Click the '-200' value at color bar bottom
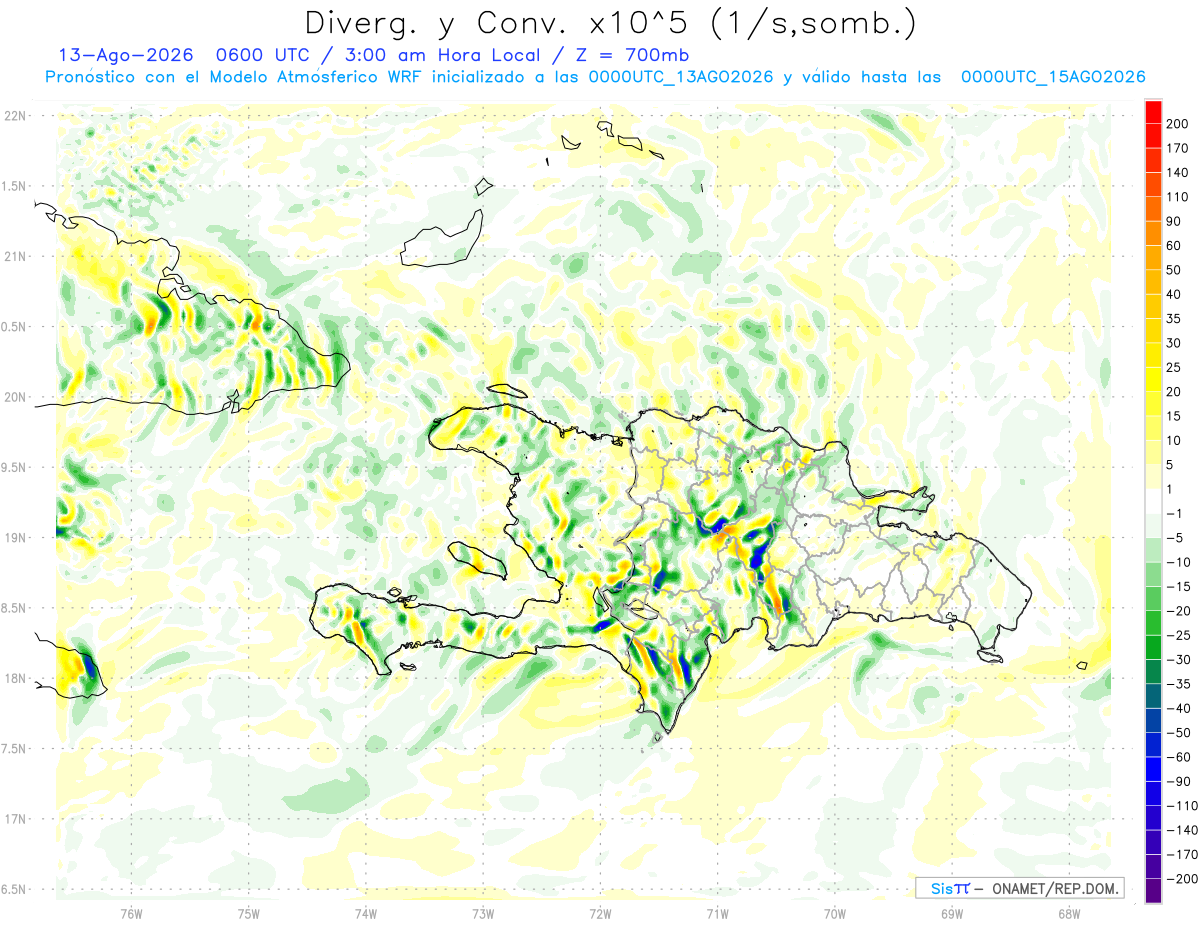This screenshot has height=927, width=1200. pyautogui.click(x=1180, y=879)
